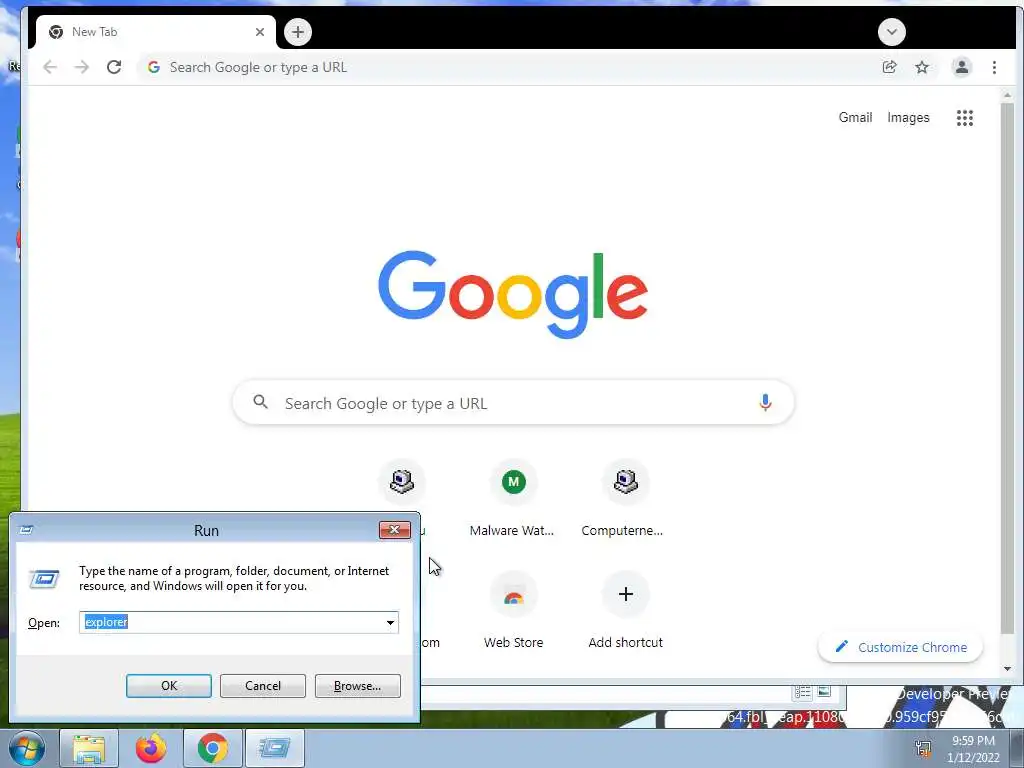
Task: Open the first computer-icon shortcut tile
Action: [x=402, y=482]
